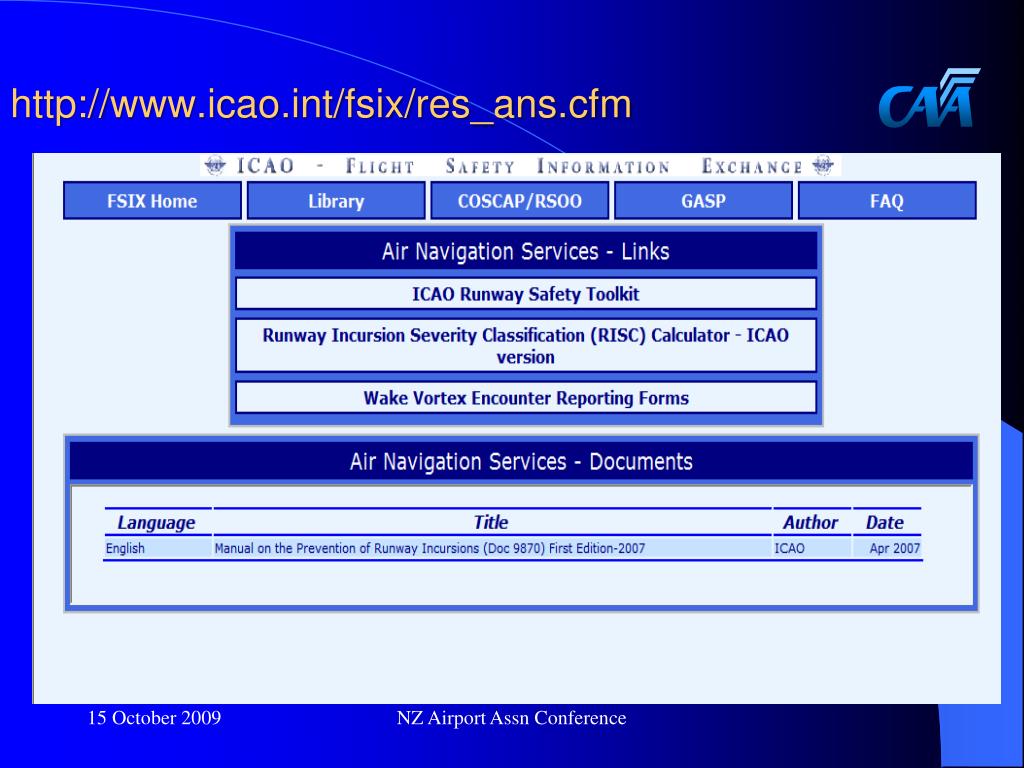Click the ICAO emblem right of Exchange
Image resolution: width=1024 pixels, height=768 pixels.
(823, 165)
